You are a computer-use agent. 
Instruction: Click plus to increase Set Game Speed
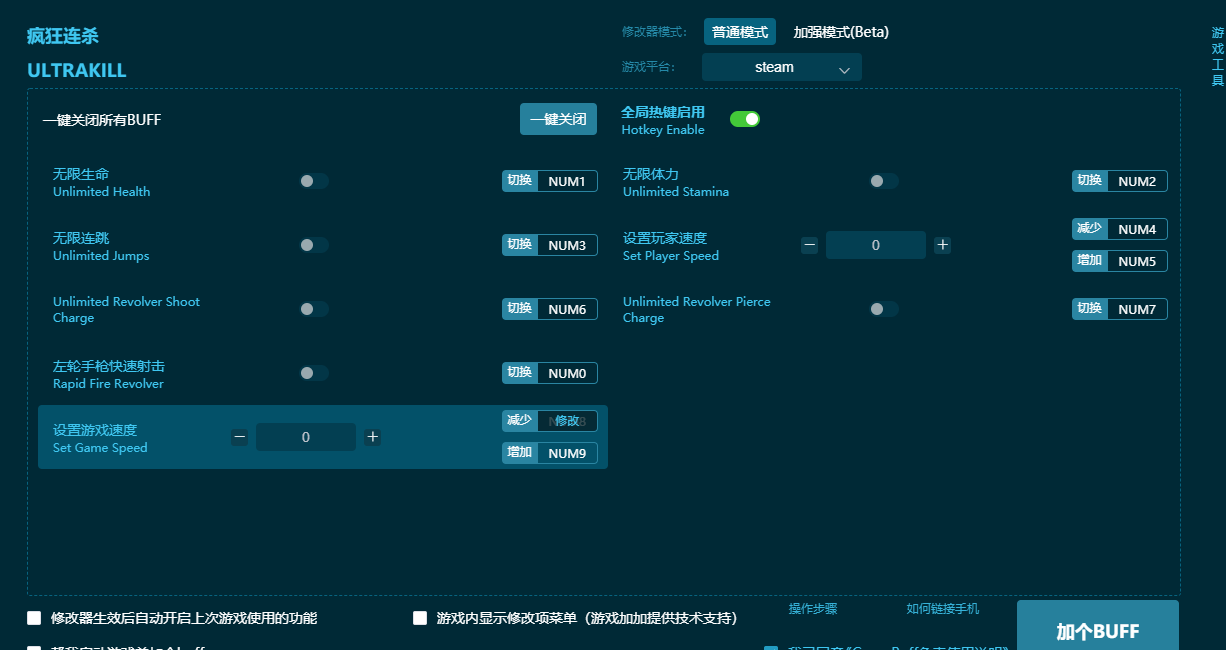pyautogui.click(x=372, y=437)
